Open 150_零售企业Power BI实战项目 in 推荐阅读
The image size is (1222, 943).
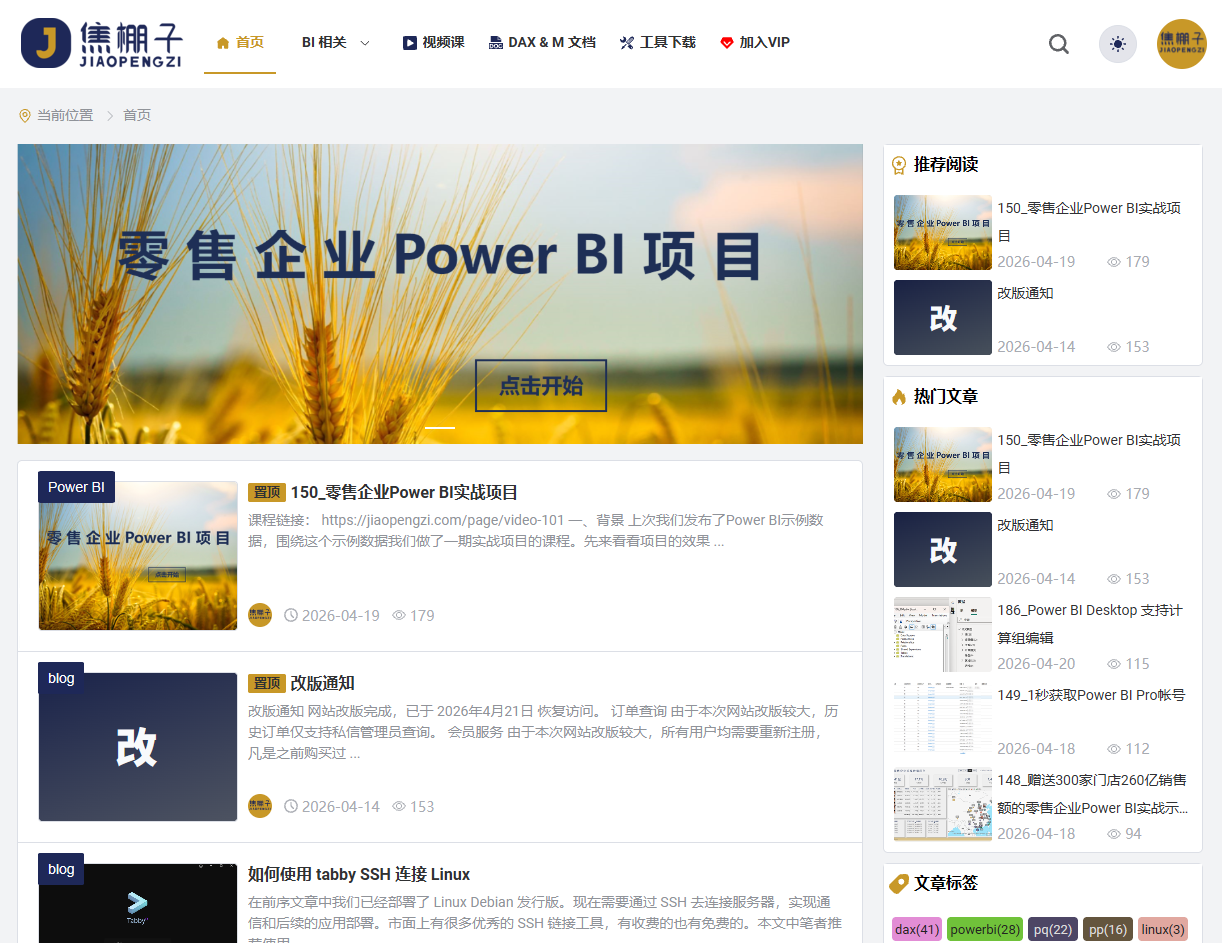[x=1089, y=222]
